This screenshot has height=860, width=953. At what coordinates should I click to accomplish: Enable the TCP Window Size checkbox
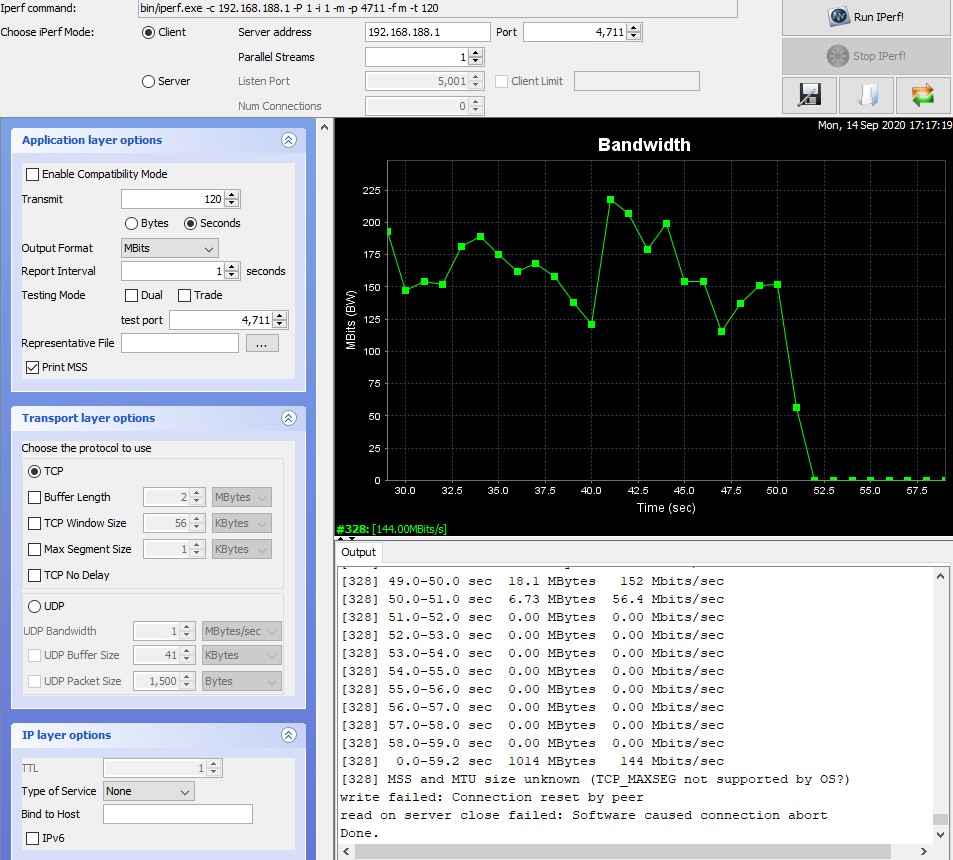tap(35, 523)
